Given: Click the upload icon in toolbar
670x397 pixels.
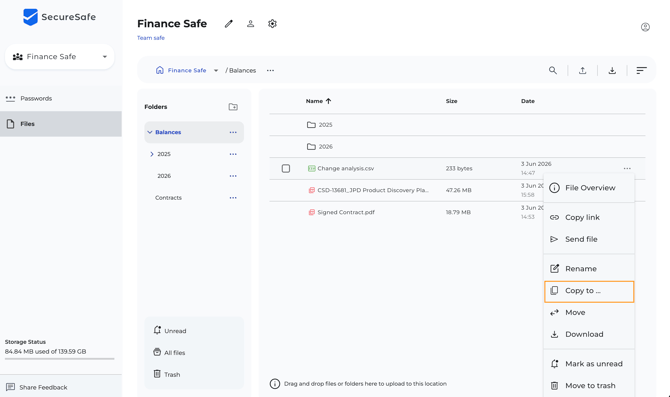Looking at the screenshot, I should 582,71.
